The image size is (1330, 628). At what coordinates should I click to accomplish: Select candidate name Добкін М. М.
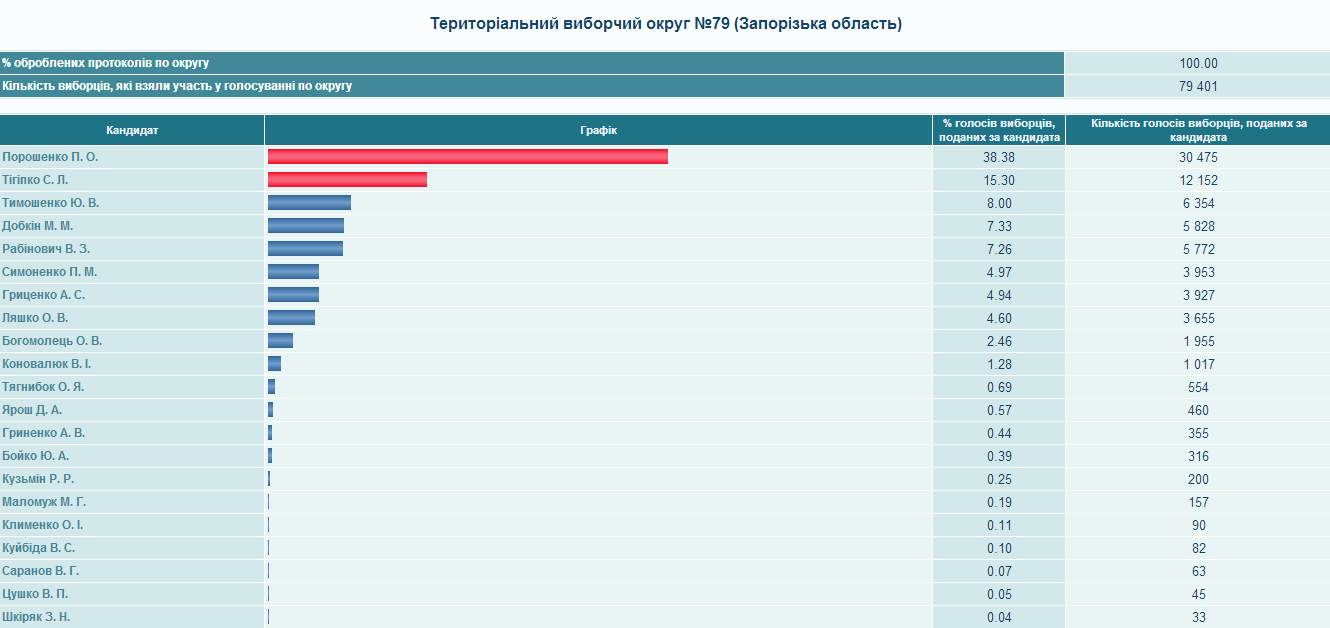(x=38, y=226)
